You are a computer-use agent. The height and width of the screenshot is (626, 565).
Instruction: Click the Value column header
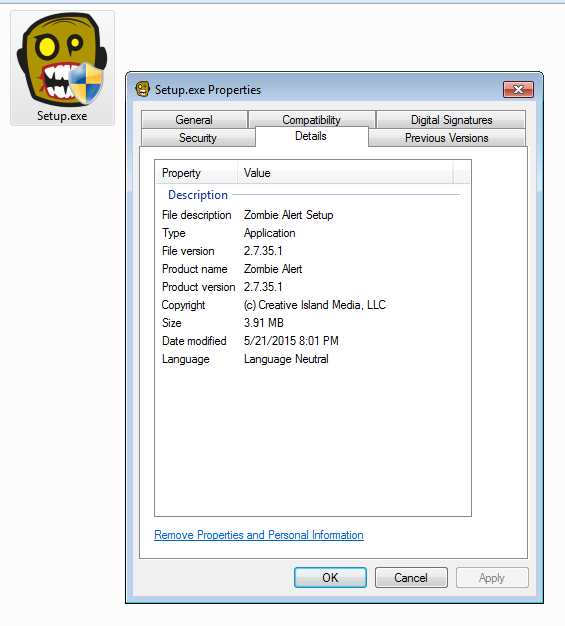pos(345,173)
